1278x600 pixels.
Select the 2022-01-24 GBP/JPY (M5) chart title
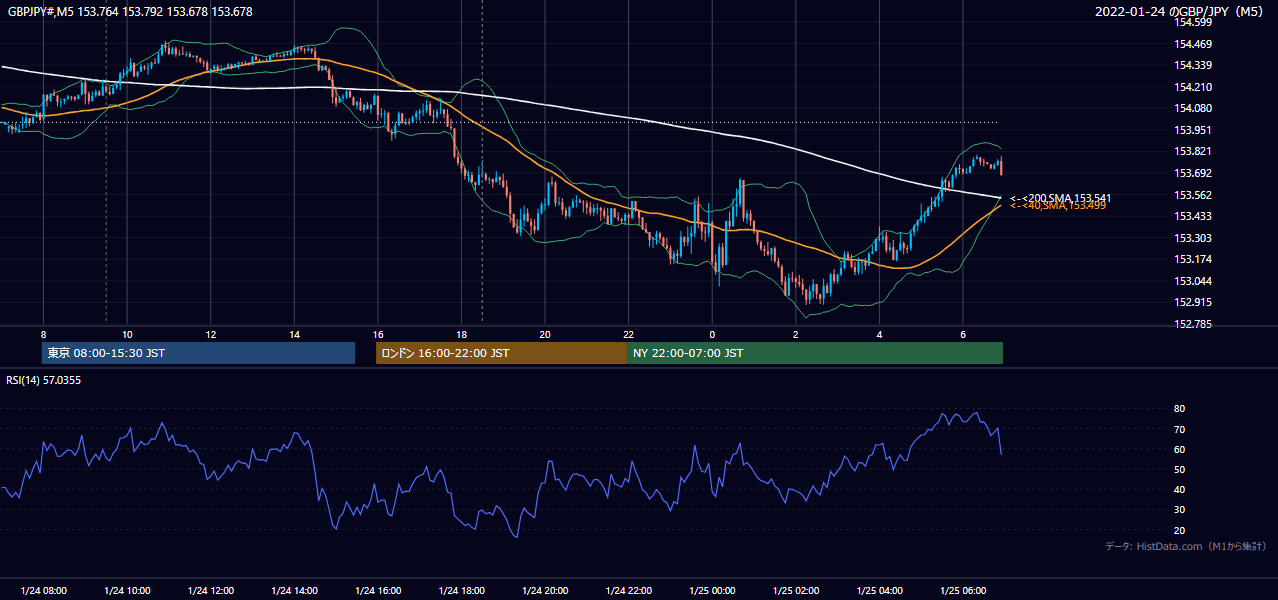coord(1180,11)
